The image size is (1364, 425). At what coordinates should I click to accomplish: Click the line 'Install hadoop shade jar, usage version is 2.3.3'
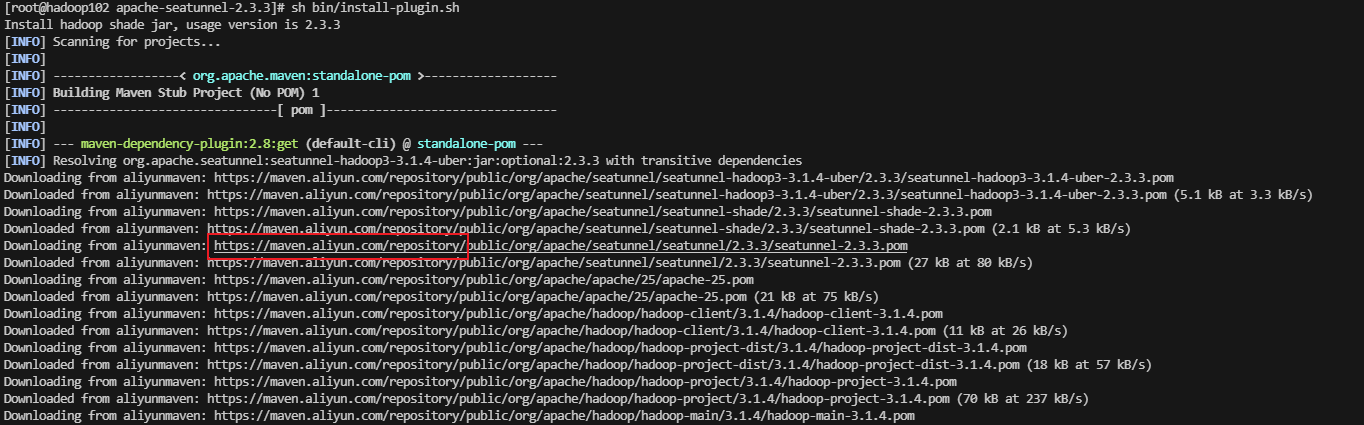[172, 24]
